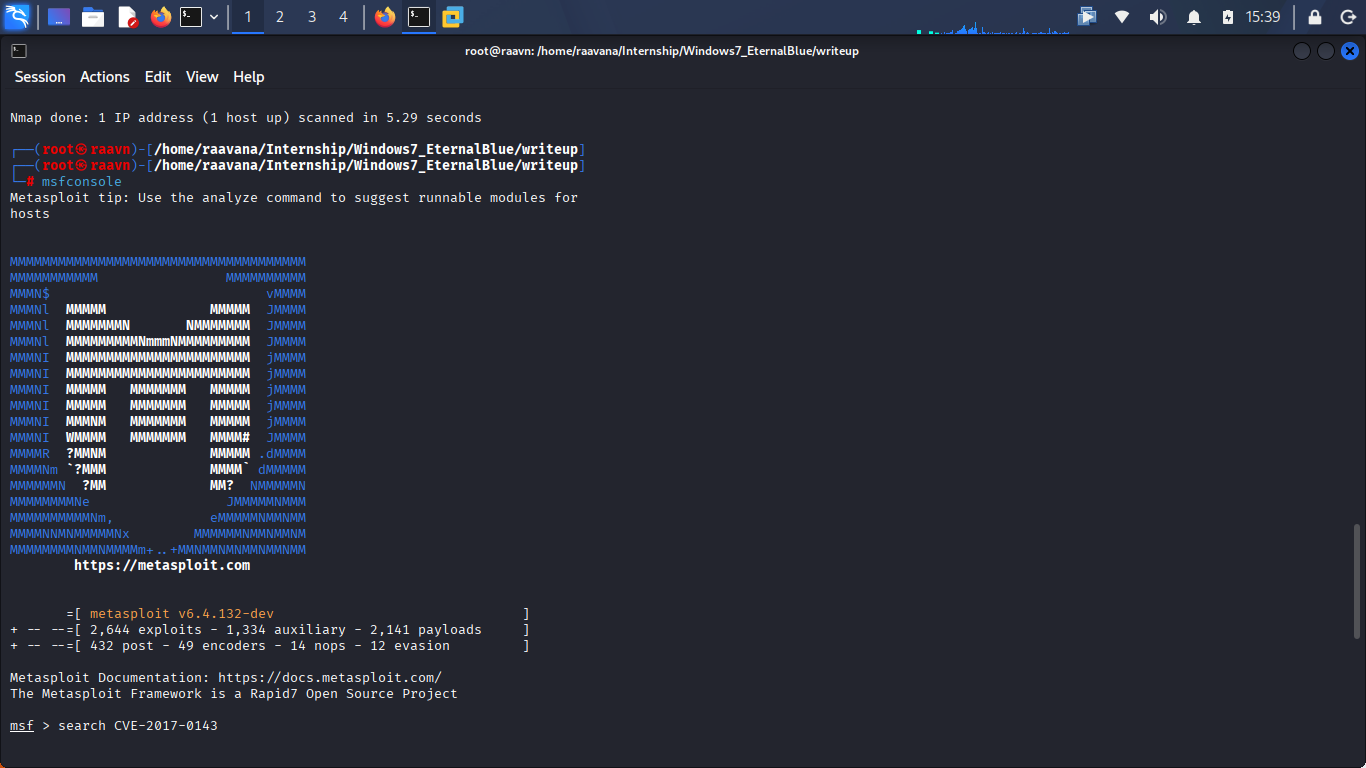
Task: Launch terminal emulator from panel launcher
Action: pyautogui.click(x=191, y=17)
